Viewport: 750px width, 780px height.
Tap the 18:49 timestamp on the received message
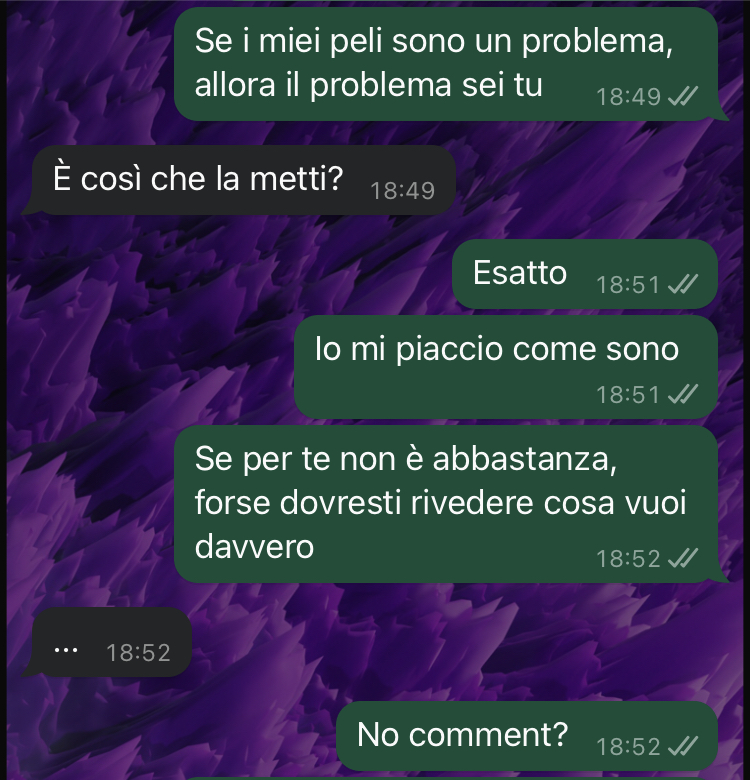(x=403, y=191)
